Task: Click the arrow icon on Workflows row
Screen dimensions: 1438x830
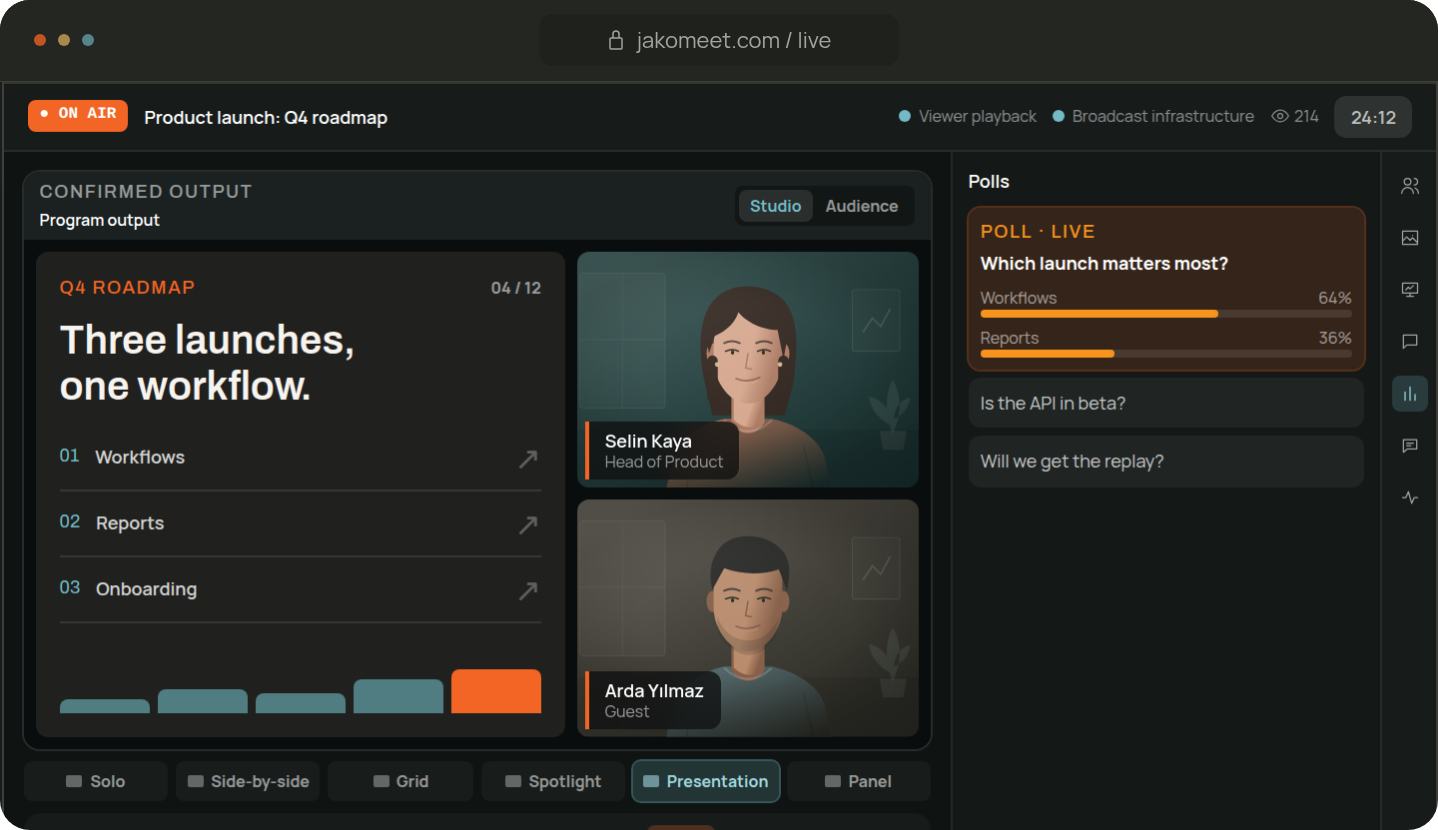Action: (x=528, y=459)
